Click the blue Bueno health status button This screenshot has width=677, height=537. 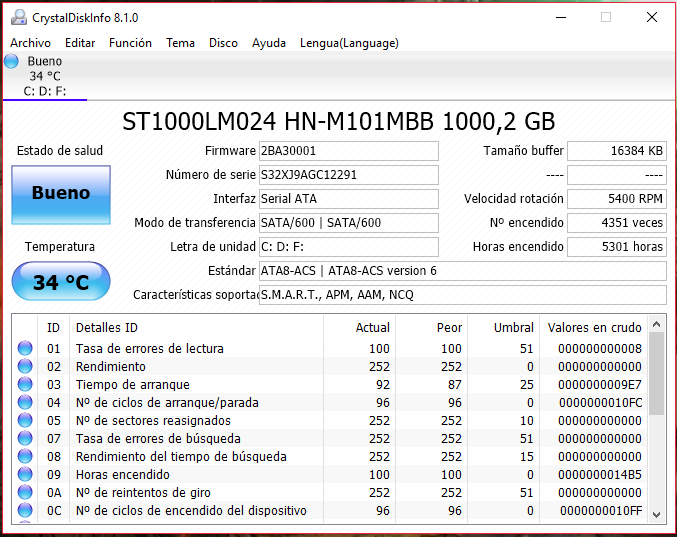pyautogui.click(x=61, y=195)
